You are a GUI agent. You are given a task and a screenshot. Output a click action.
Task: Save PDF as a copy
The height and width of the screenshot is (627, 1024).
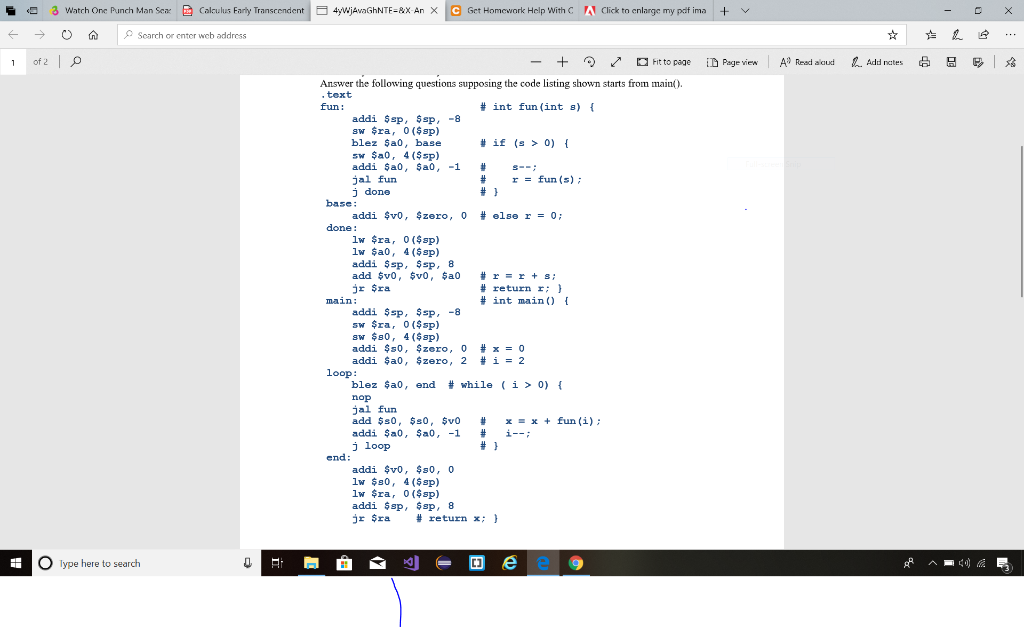click(978, 62)
